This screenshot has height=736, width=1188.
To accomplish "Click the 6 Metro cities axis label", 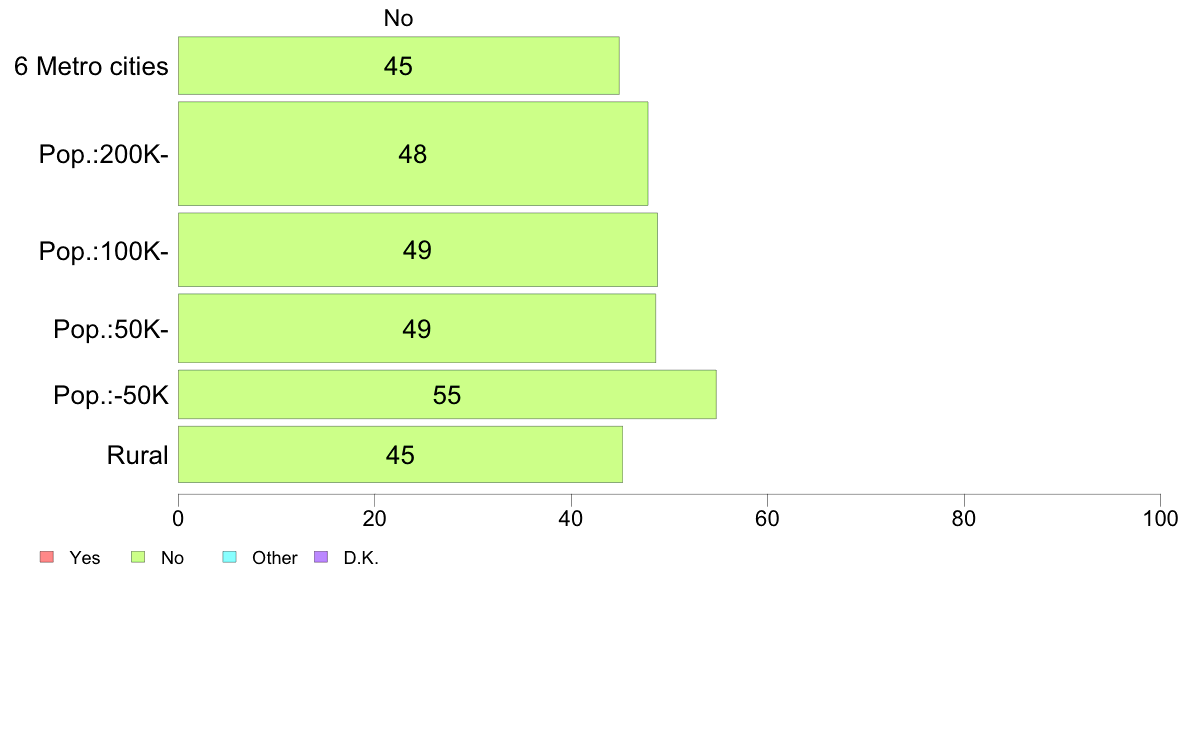I will pos(91,67).
